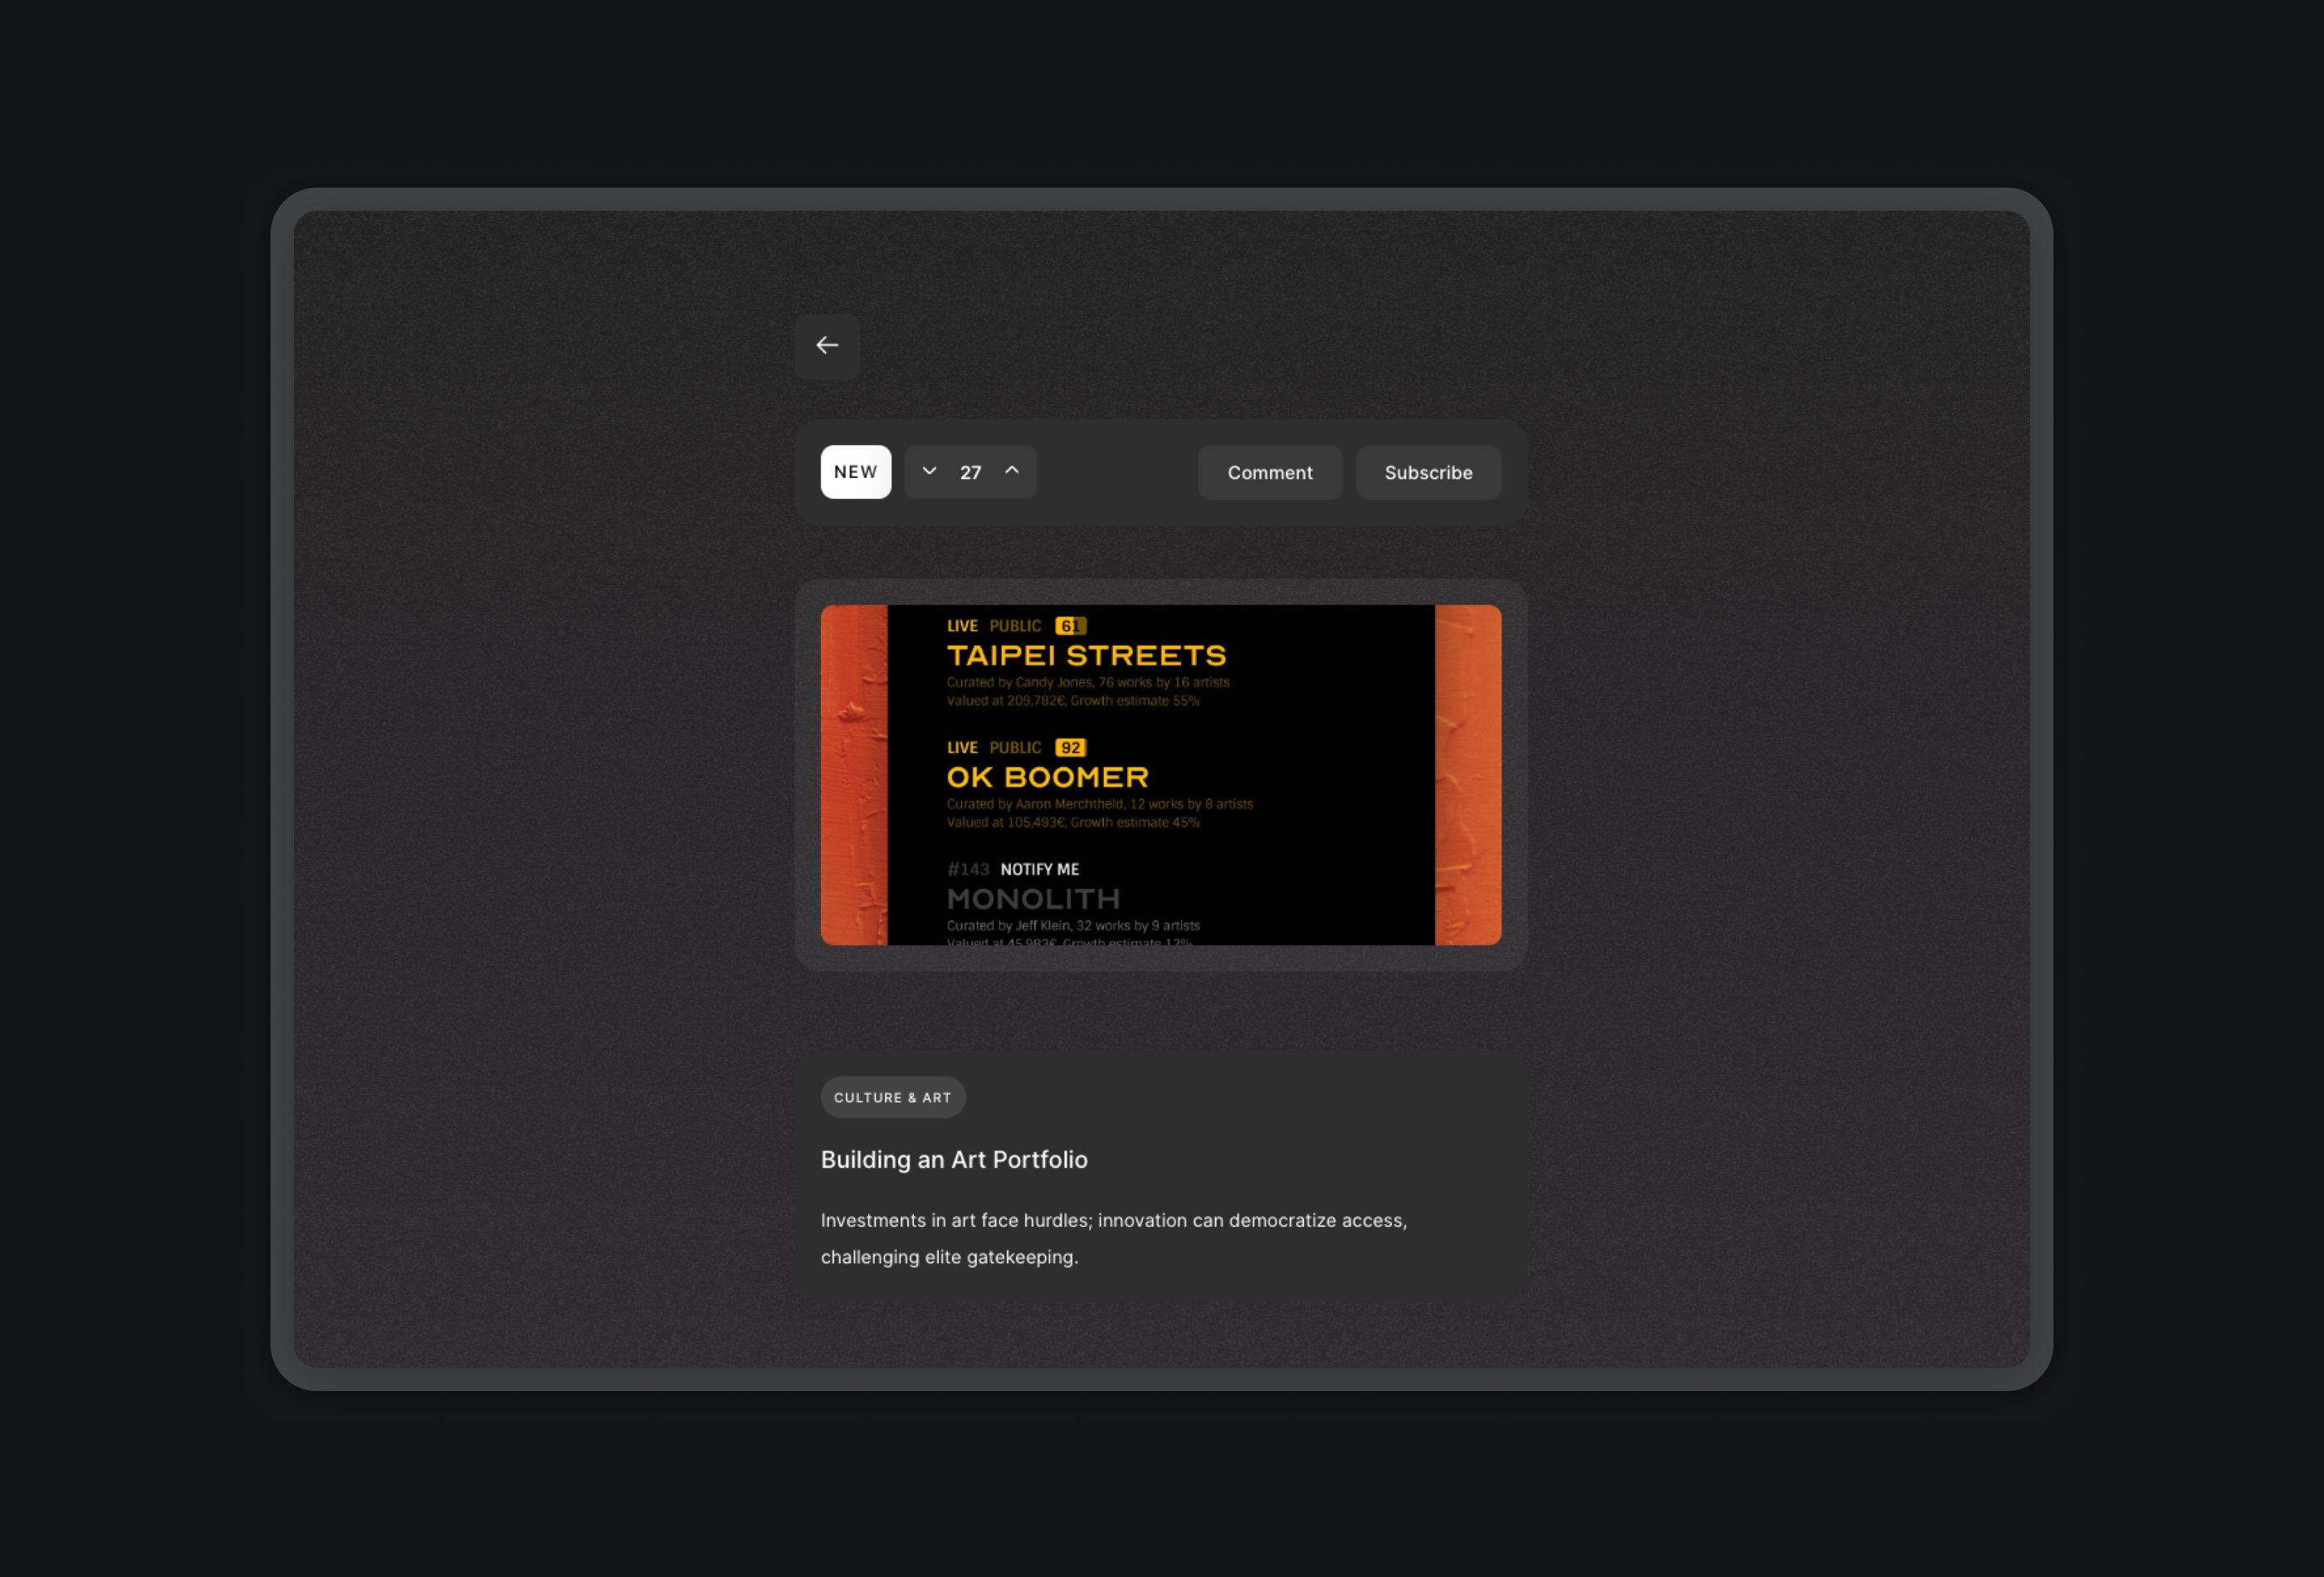This screenshot has width=2324, height=1577.
Task: Click PUBLIC label above OK Boomer
Action: pos(1015,748)
